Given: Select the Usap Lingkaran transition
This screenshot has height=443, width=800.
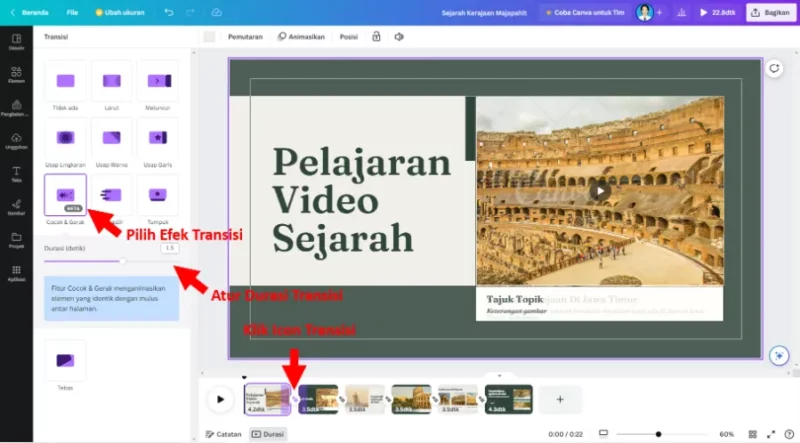Looking at the screenshot, I should click(x=65, y=138).
